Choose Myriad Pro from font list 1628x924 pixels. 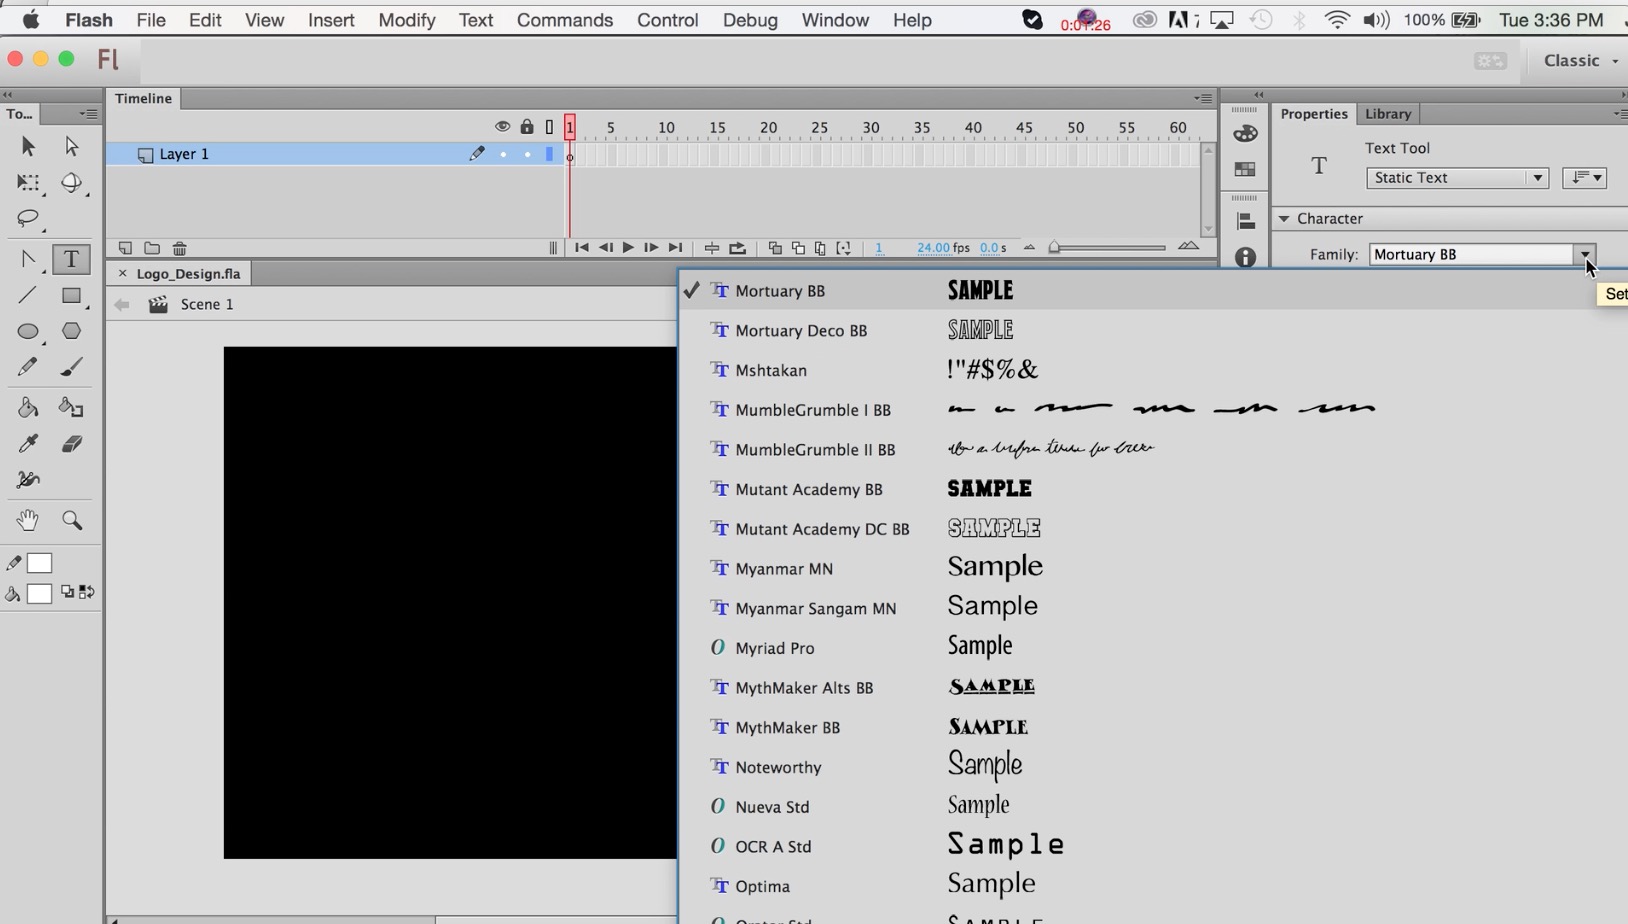tap(774, 648)
